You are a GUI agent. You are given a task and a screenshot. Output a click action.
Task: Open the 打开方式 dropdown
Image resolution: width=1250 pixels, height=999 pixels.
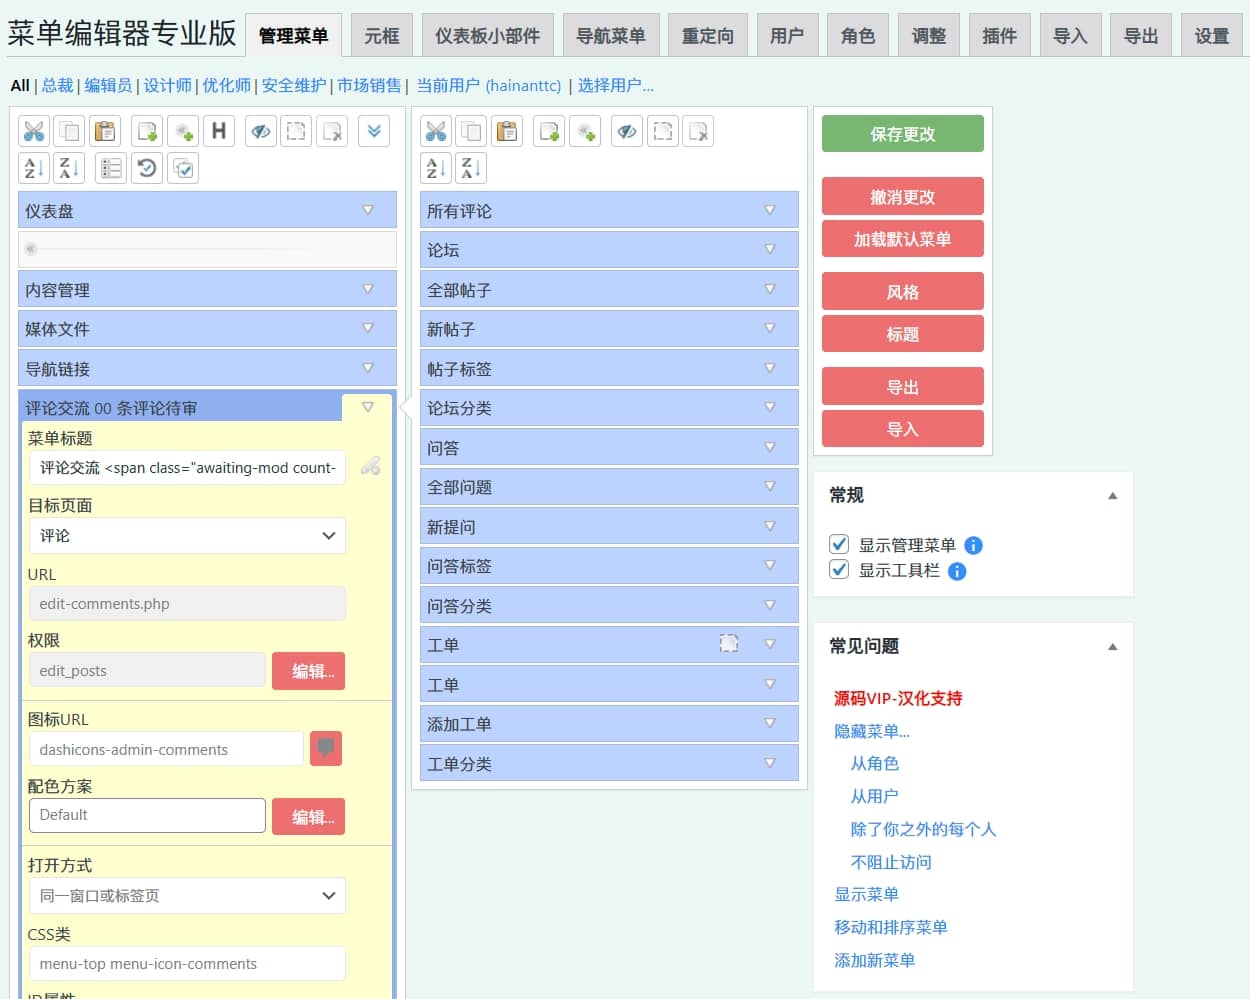[187, 896]
